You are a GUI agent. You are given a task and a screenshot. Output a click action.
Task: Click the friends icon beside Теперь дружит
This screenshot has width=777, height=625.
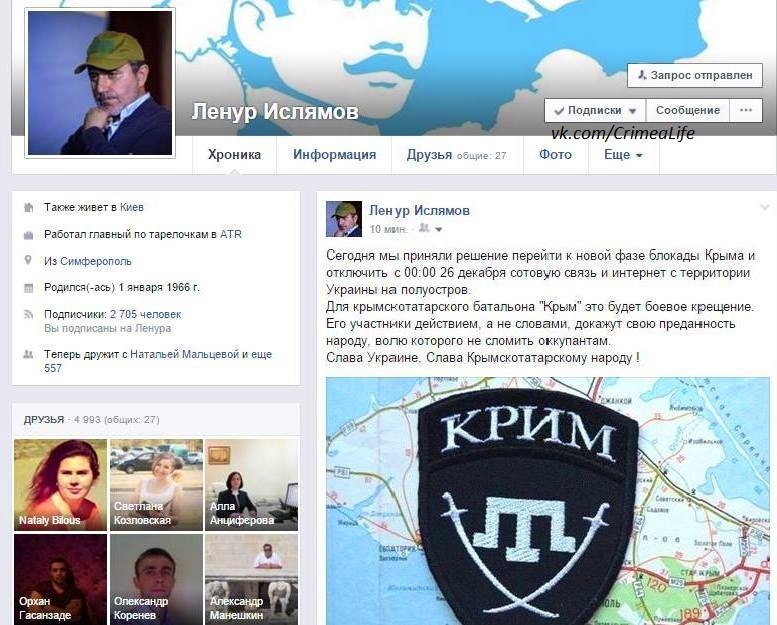[28, 354]
